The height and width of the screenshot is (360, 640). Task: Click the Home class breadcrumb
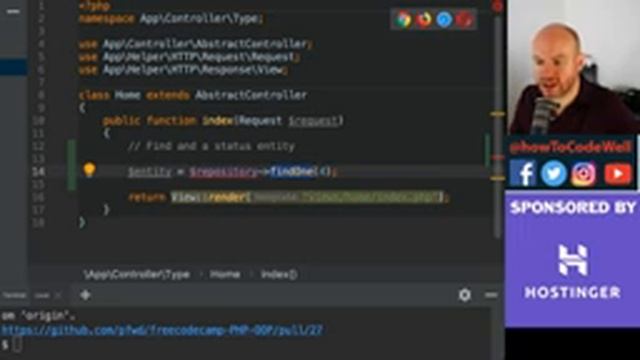pyautogui.click(x=225, y=274)
